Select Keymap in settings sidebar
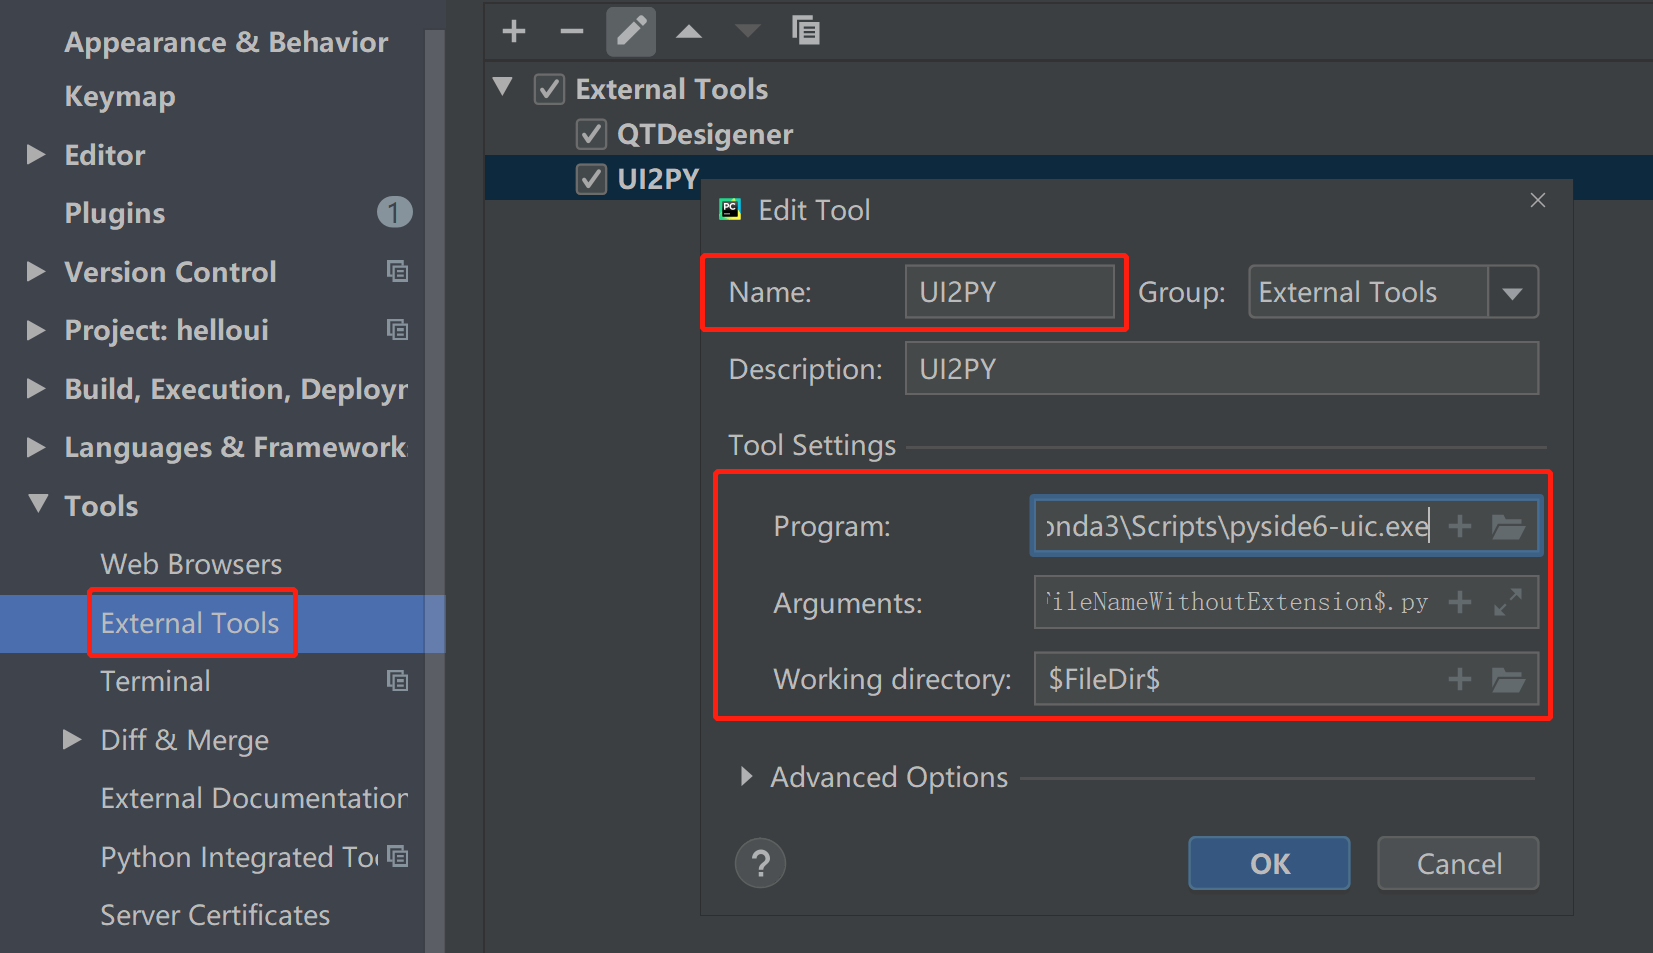1653x953 pixels. point(120,97)
